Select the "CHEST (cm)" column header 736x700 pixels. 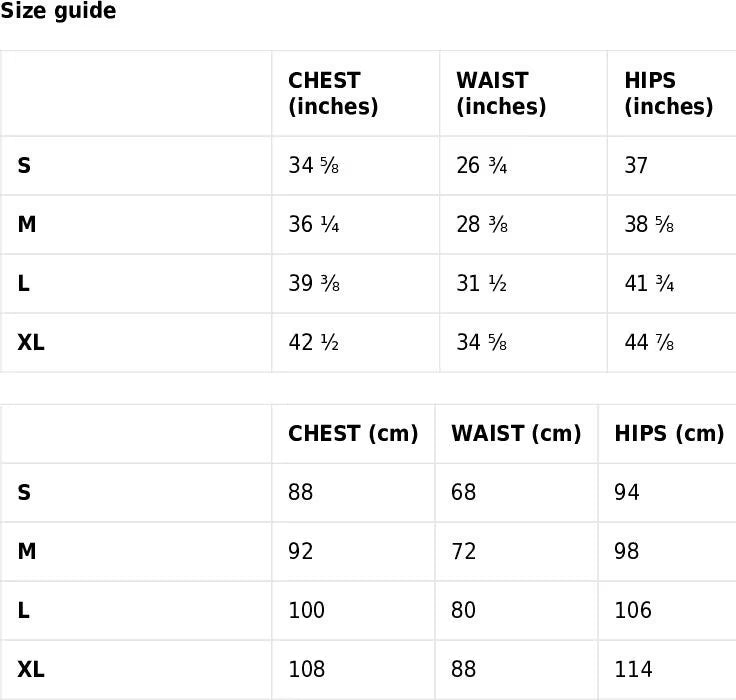353,434
